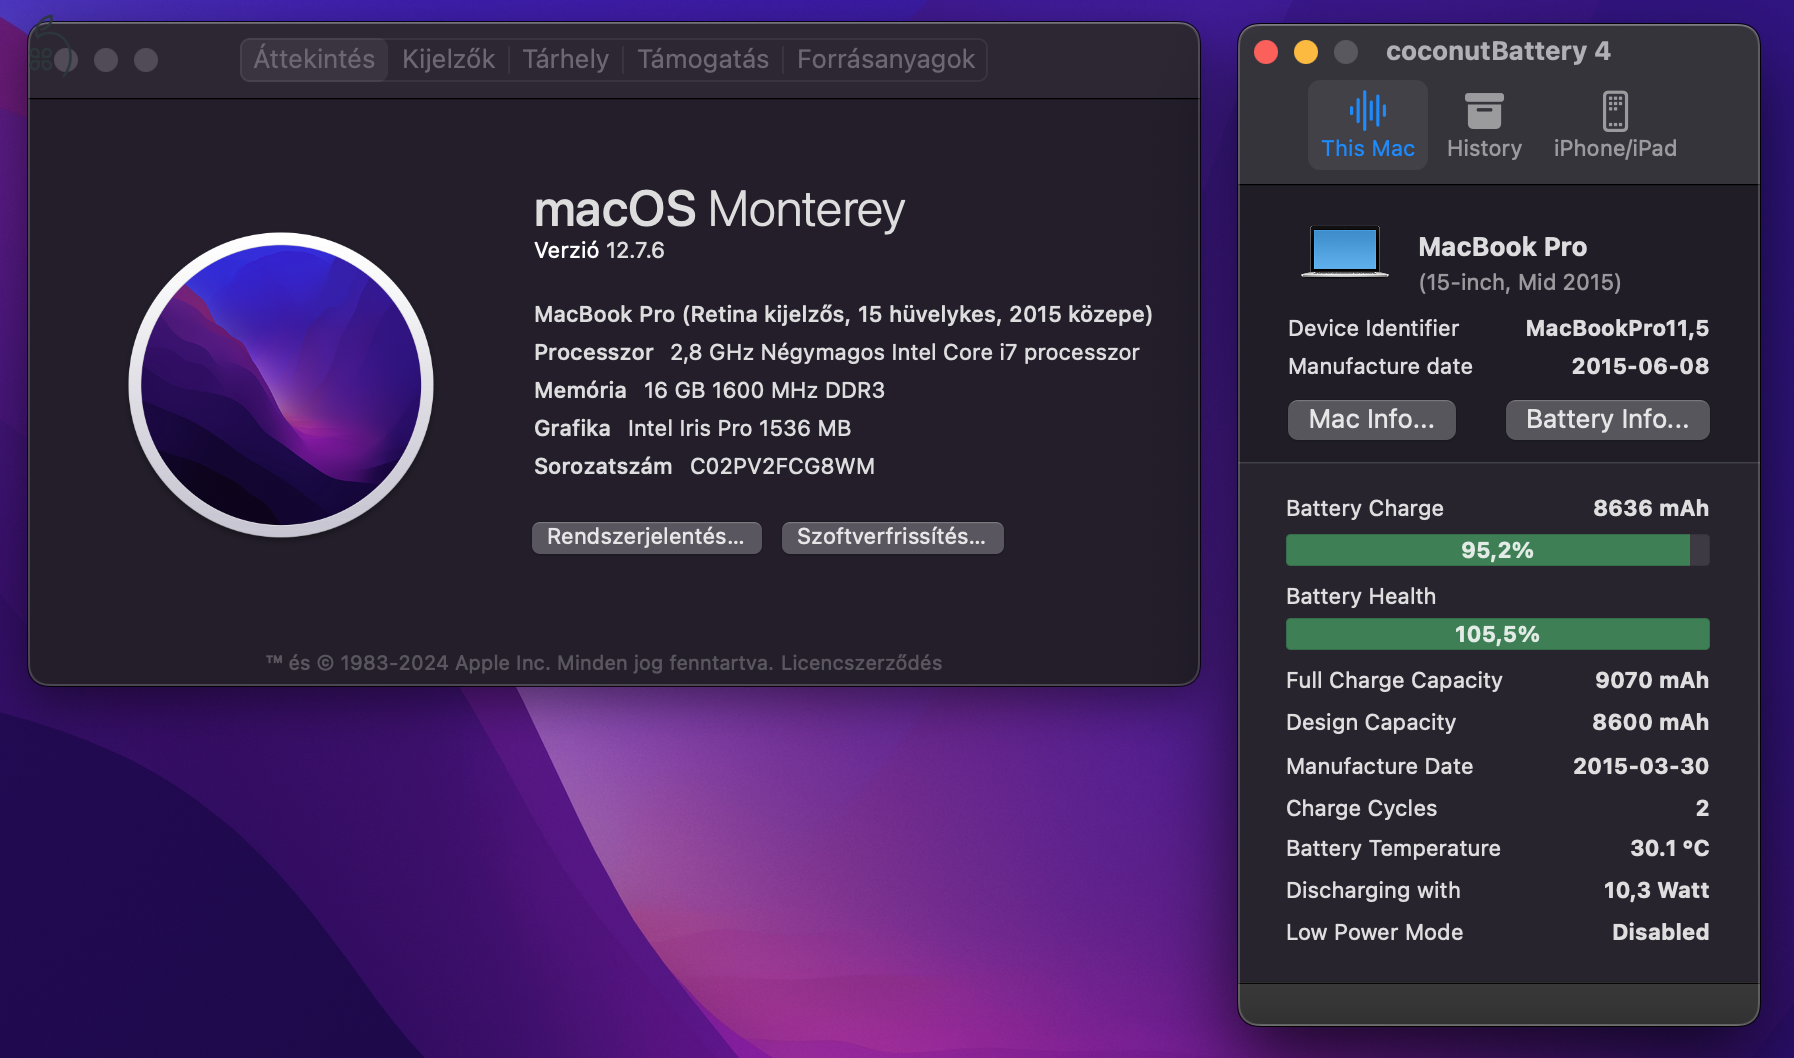Viewport: 1794px width, 1058px height.
Task: Select the This Mac toolbar icon
Action: [x=1367, y=126]
